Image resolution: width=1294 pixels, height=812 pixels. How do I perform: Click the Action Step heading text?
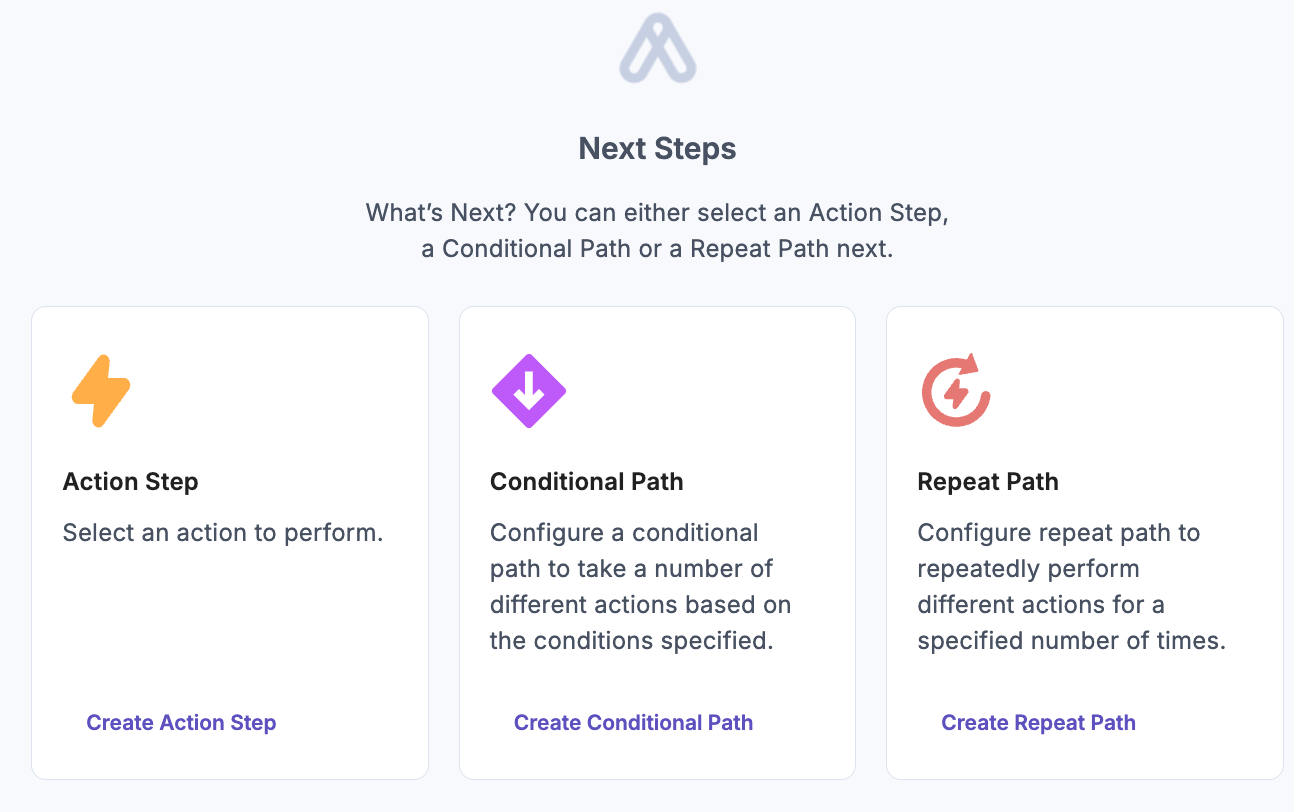point(130,481)
